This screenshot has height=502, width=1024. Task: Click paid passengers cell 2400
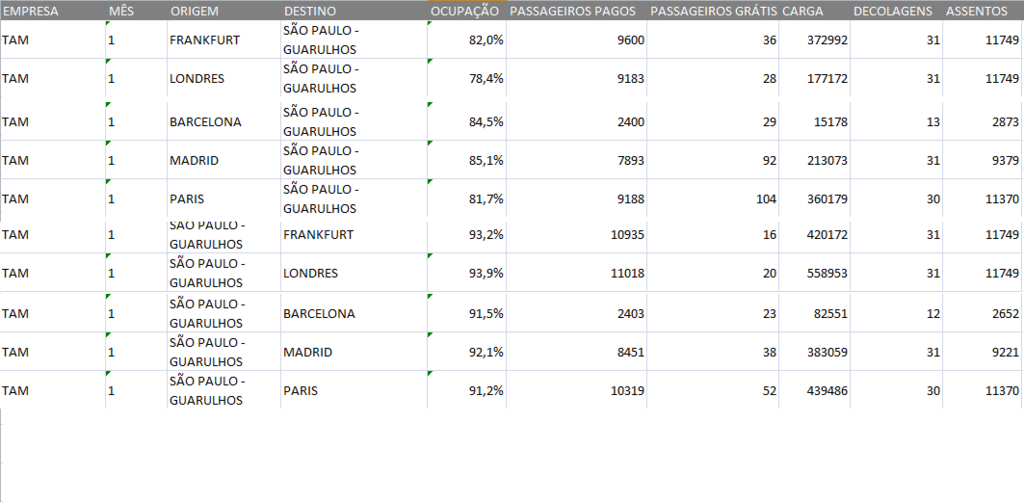577,121
